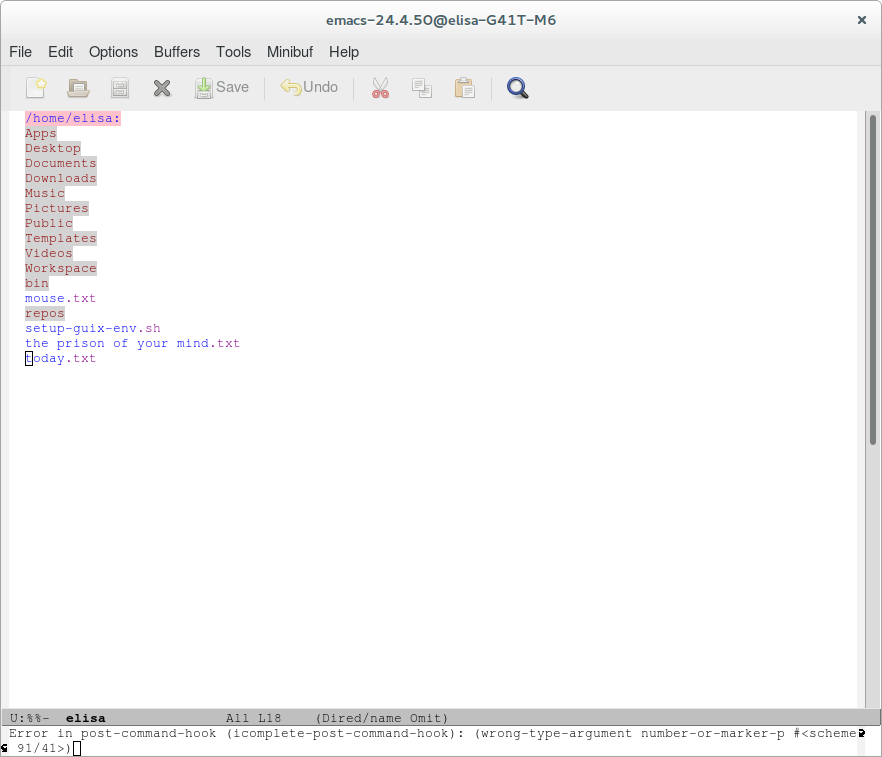Viewport: 882px width, 757px height.
Task: Open the Buffers menu
Action: 177,52
